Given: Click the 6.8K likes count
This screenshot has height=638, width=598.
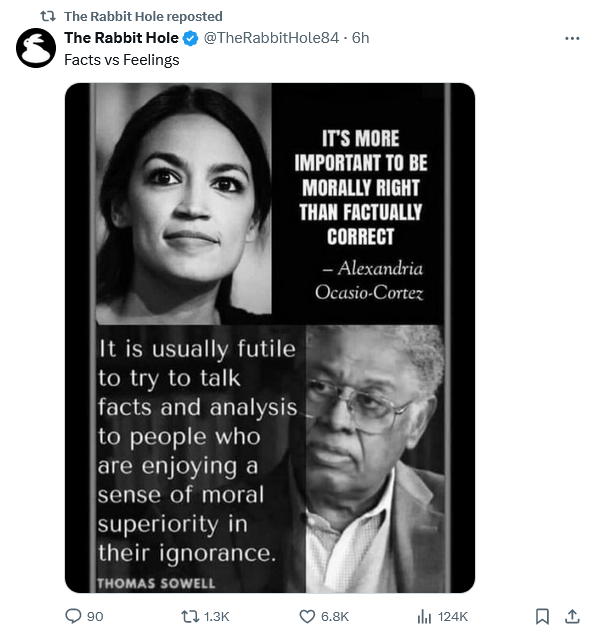Looking at the screenshot, I should click(x=335, y=616).
